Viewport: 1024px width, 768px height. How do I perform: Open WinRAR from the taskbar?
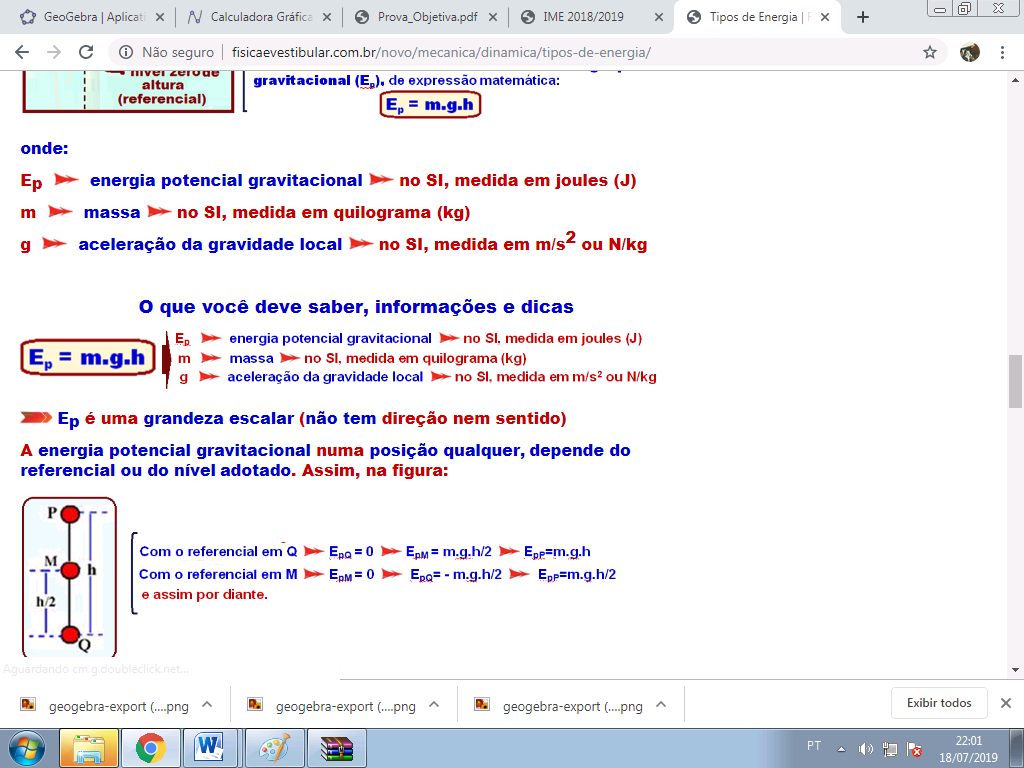(338, 748)
